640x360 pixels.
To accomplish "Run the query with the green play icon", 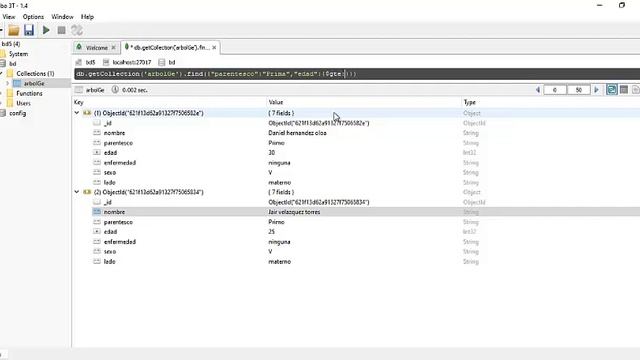I will point(46,30).
